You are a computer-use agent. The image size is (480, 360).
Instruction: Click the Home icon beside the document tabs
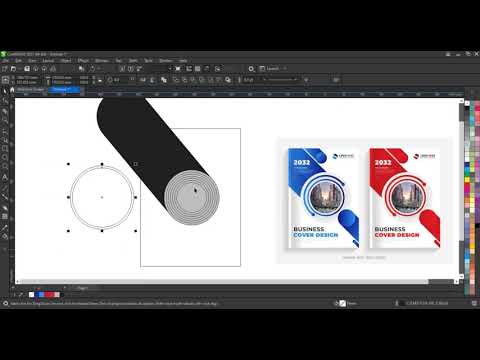click(12, 89)
